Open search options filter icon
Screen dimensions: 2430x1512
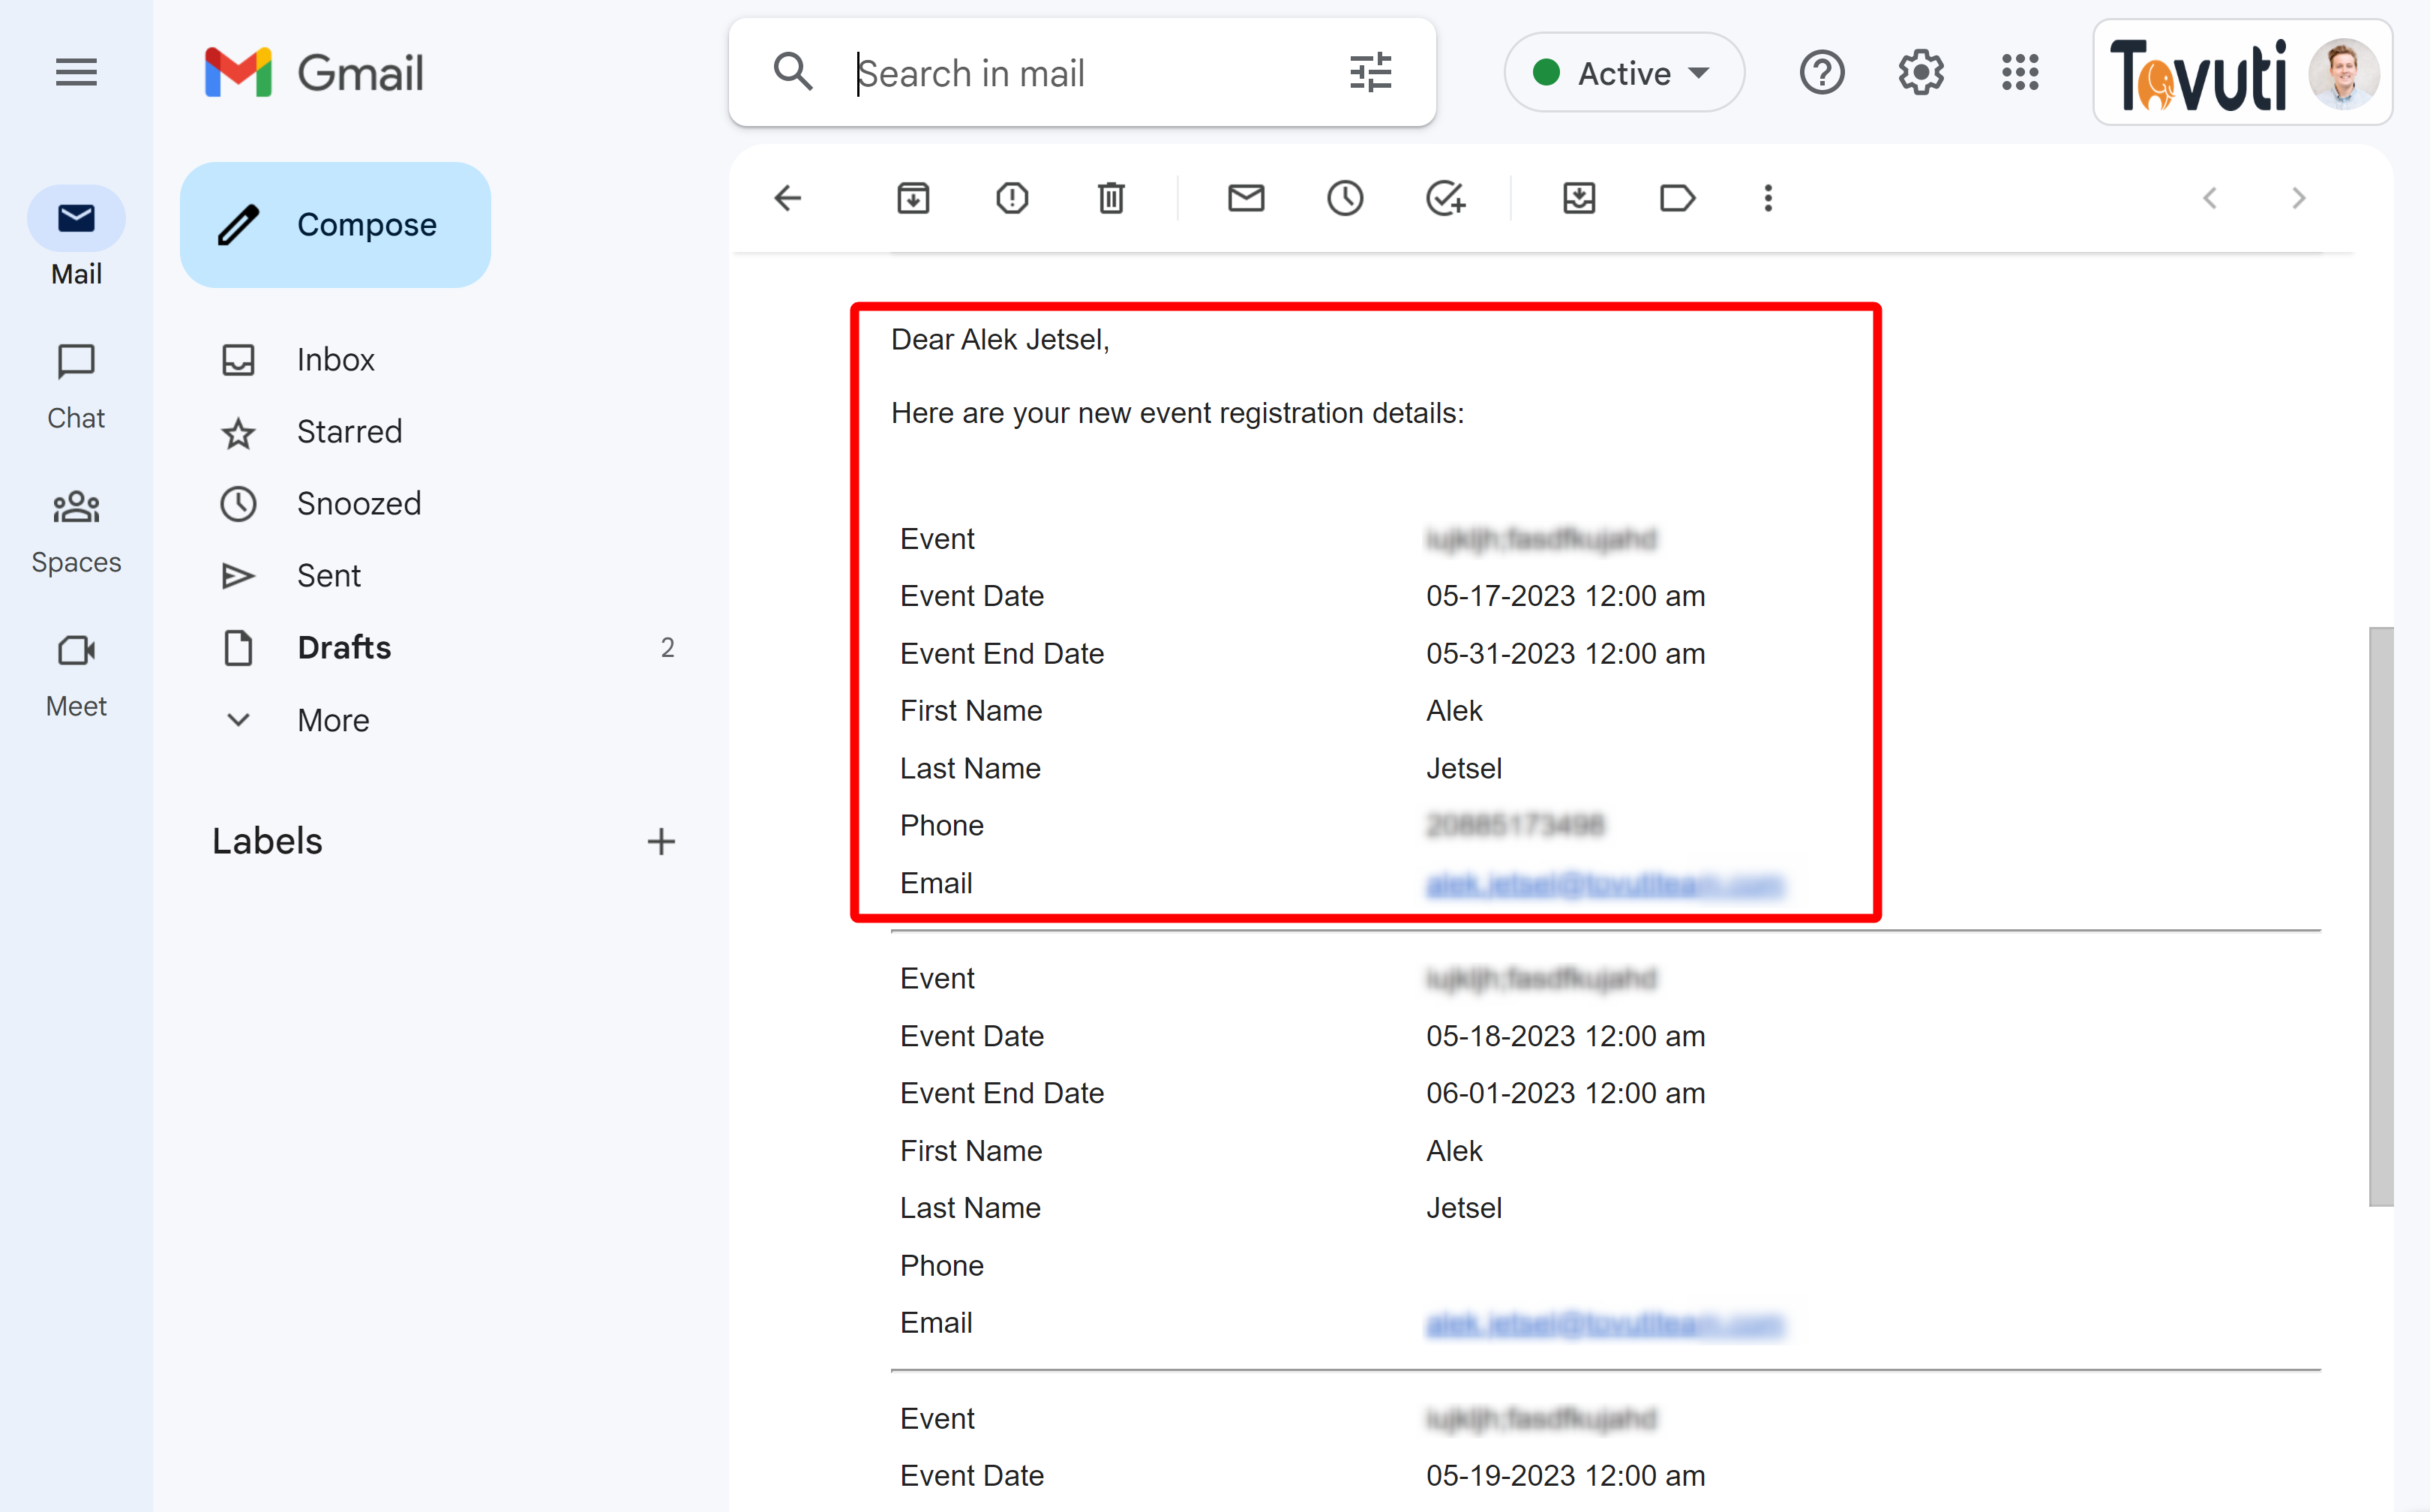coord(1370,73)
